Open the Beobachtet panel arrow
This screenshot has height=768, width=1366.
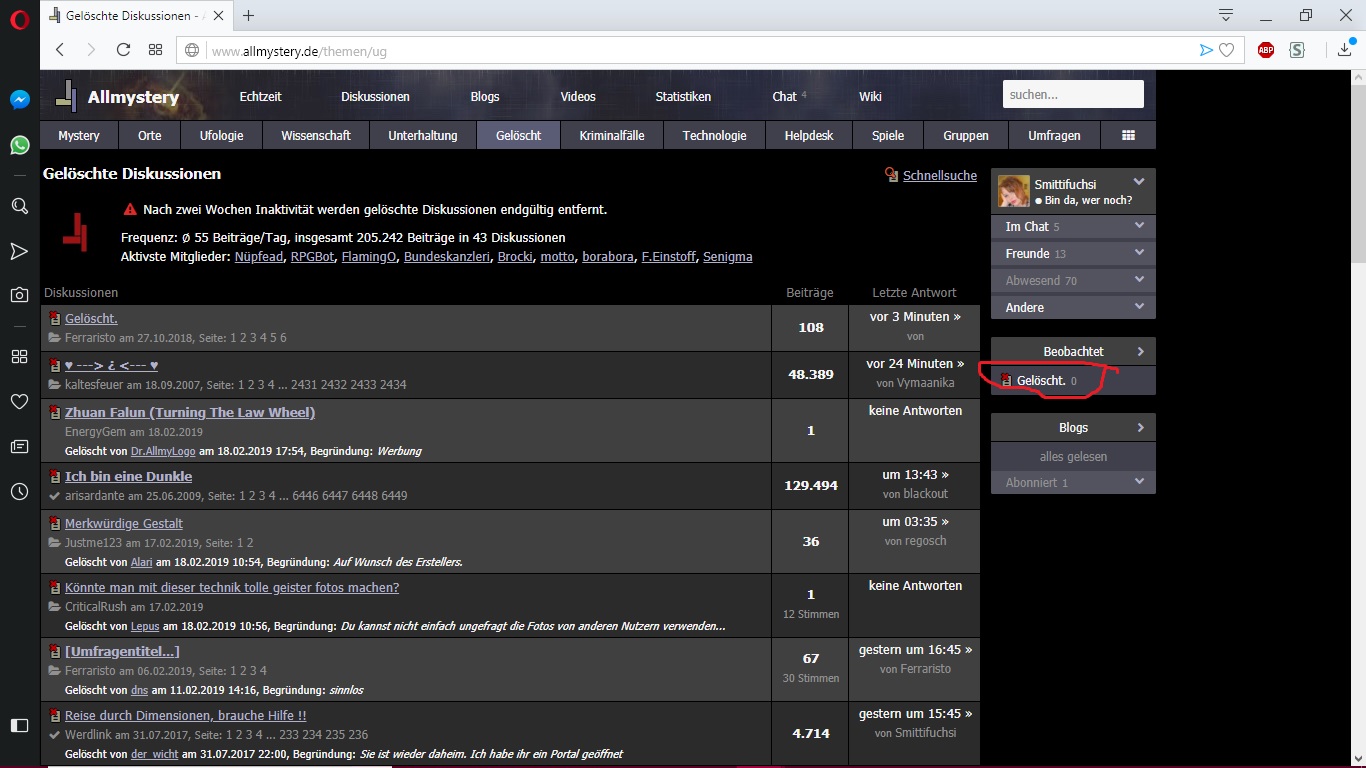click(1140, 351)
